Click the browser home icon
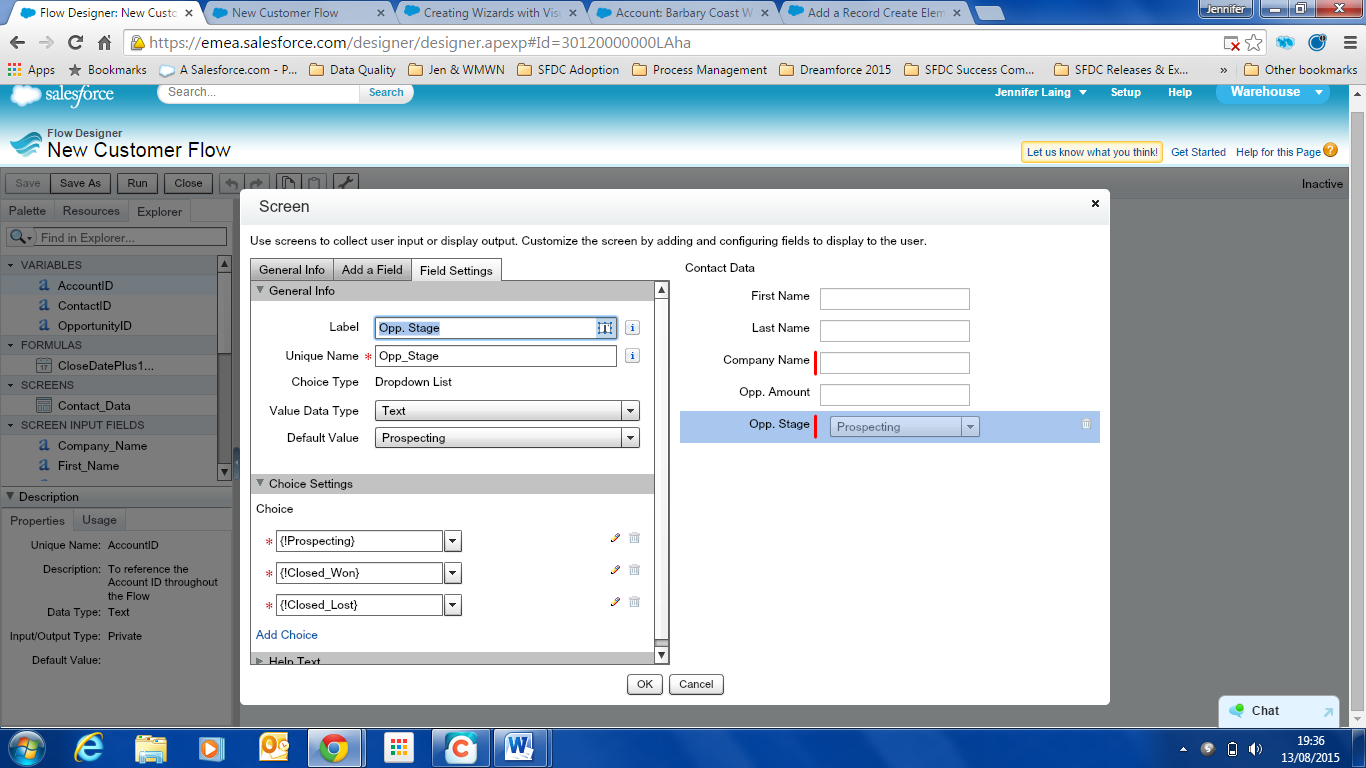The width and height of the screenshot is (1366, 768). click(104, 43)
